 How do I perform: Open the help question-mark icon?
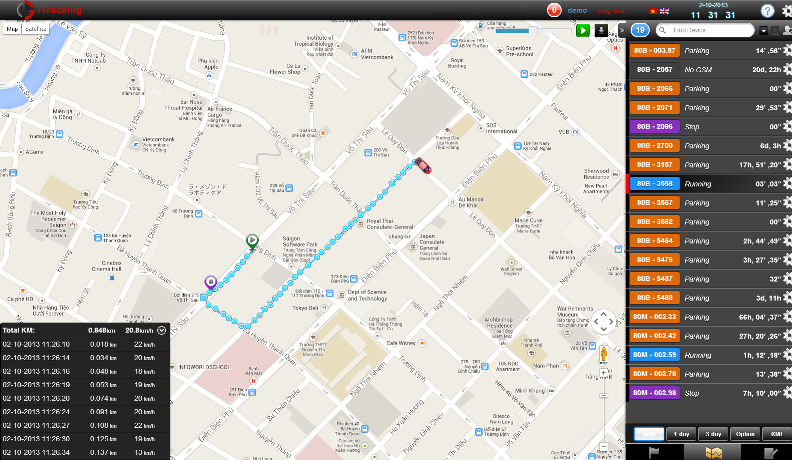click(767, 11)
